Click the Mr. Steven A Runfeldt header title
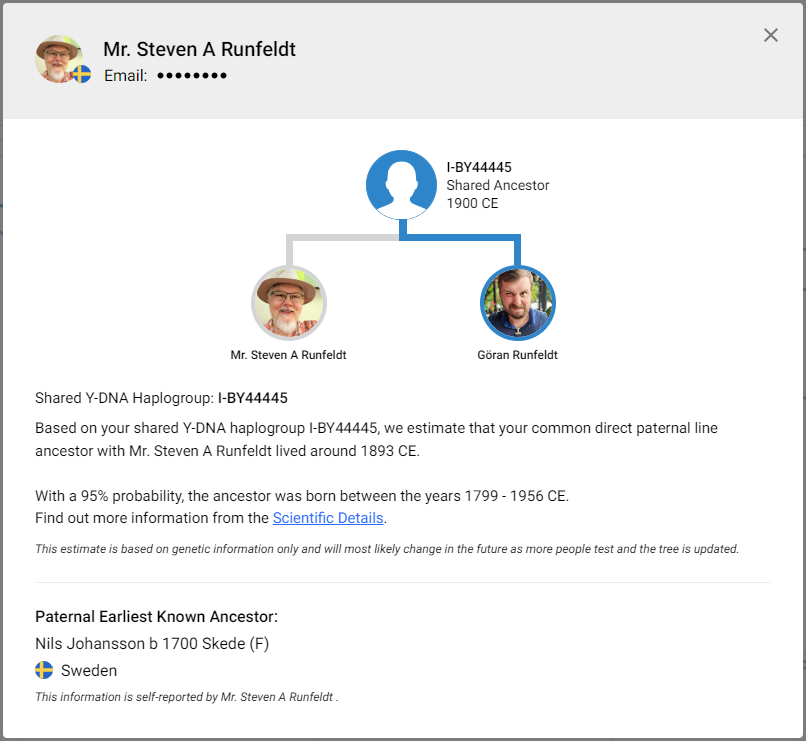Viewport: 806px width, 741px height. 199,49
